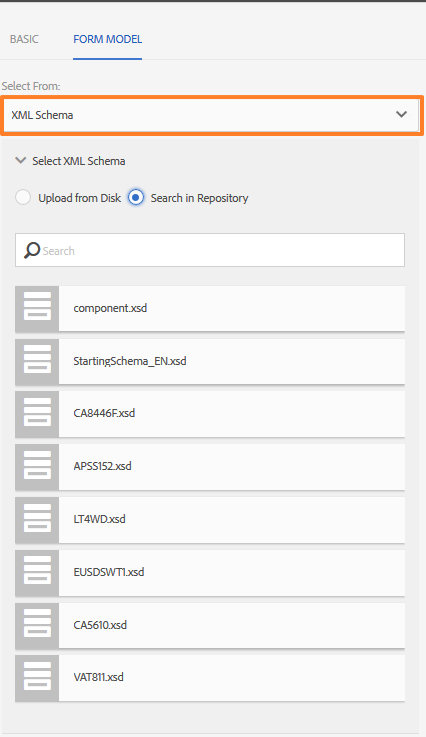The width and height of the screenshot is (426, 737).
Task: Select the component.xsd schema
Action: [210, 309]
